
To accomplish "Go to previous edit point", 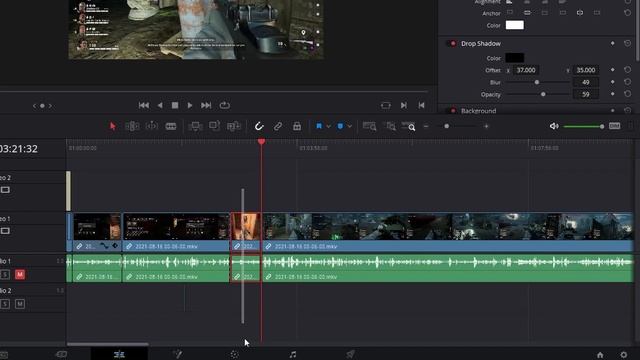I will pyautogui.click(x=421, y=105).
